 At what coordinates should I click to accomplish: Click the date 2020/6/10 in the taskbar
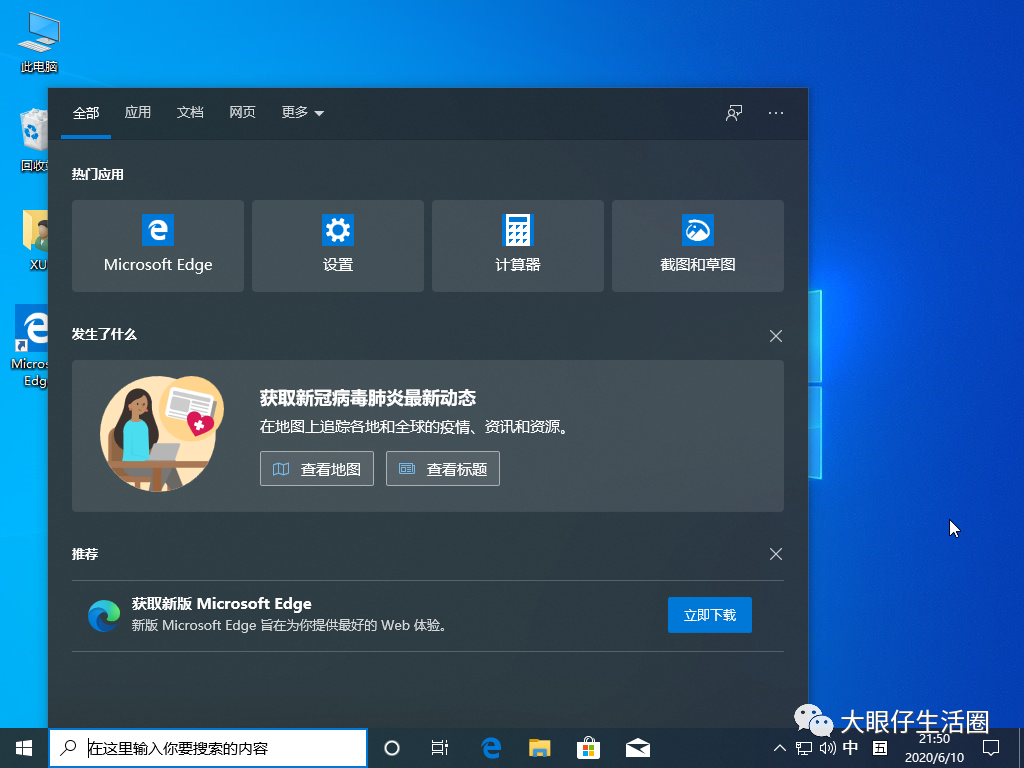click(x=934, y=758)
